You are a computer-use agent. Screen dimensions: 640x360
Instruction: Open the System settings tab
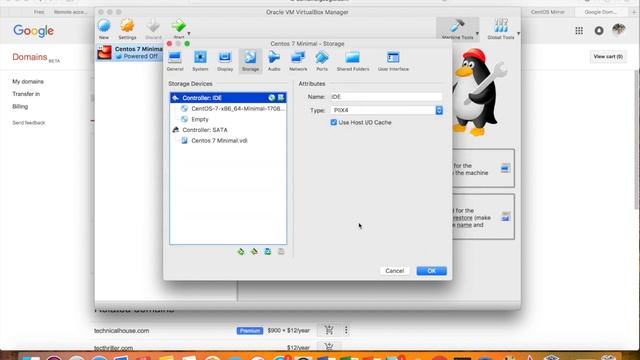tap(200, 61)
